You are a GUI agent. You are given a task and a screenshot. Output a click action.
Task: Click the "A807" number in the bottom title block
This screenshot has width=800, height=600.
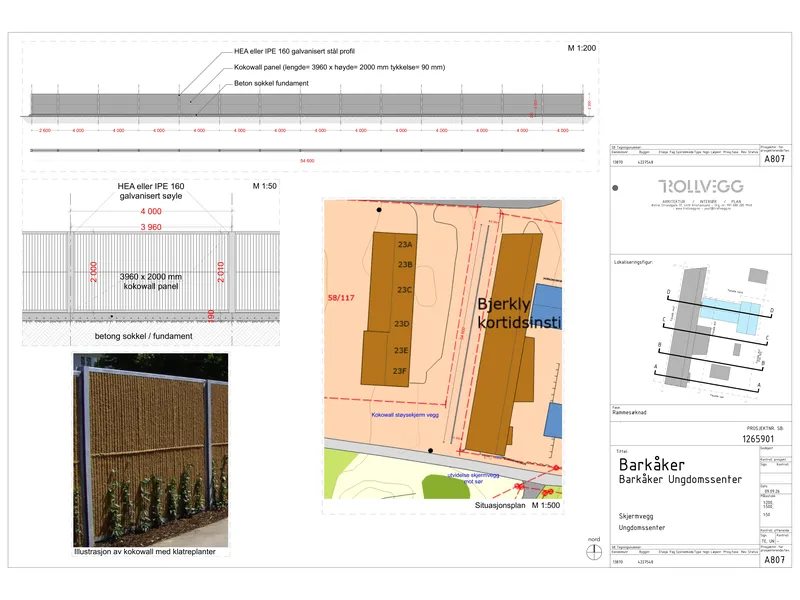[x=774, y=560]
